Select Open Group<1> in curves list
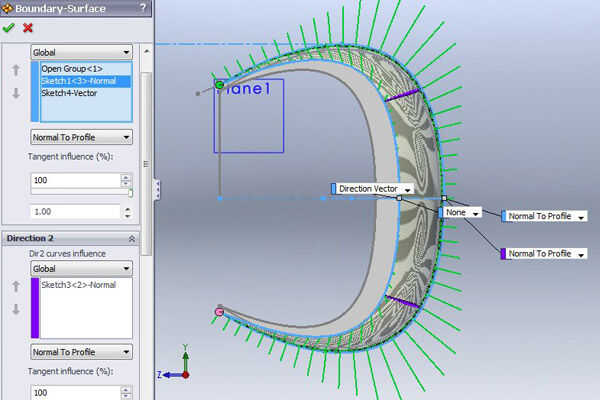 86,69
